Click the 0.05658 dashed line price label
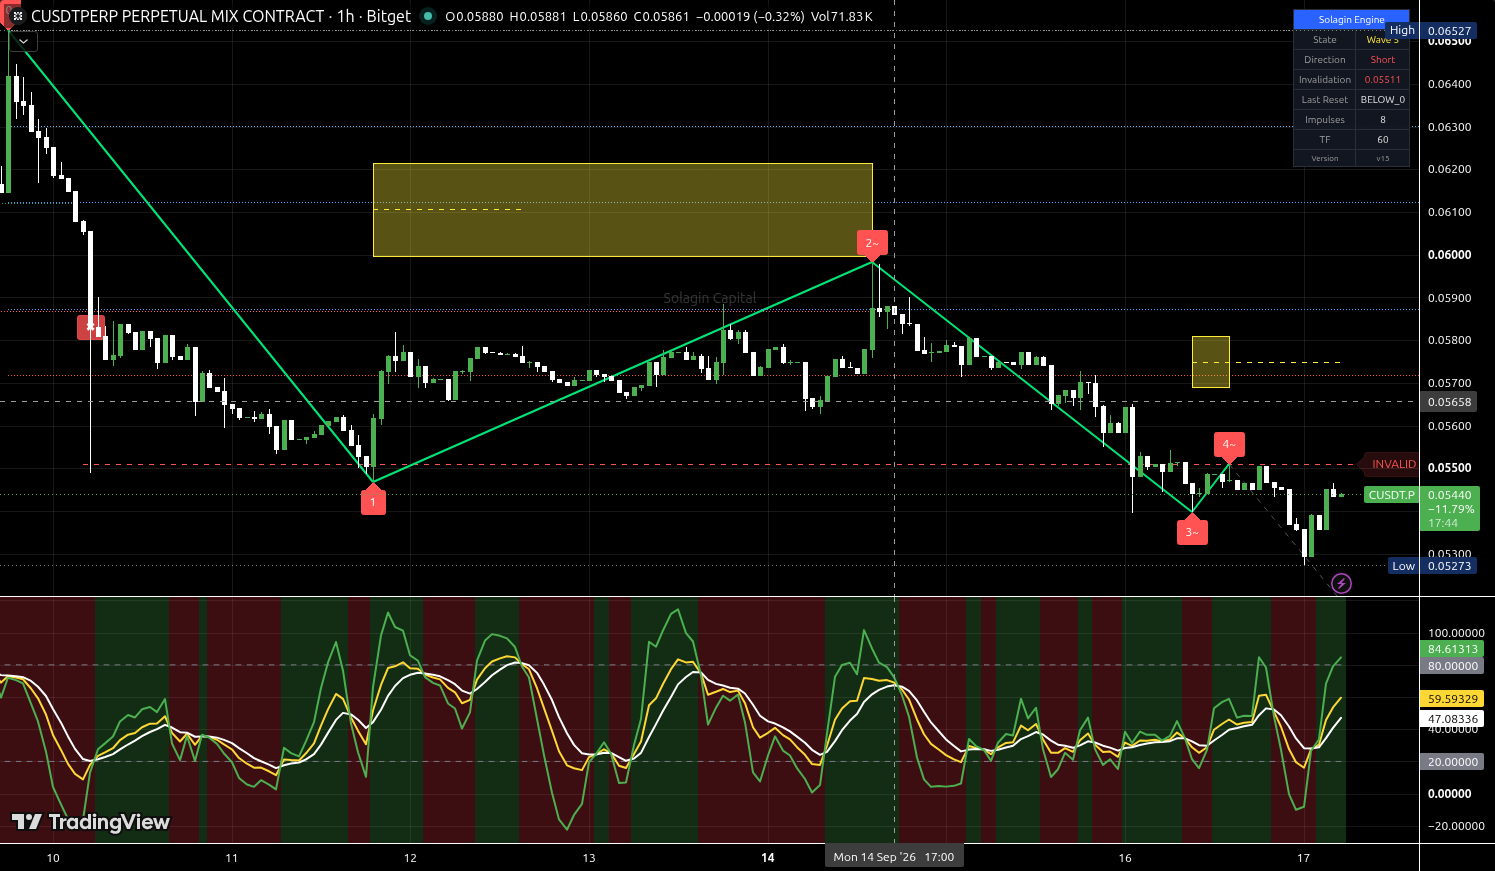The image size is (1495, 871). (x=1449, y=402)
